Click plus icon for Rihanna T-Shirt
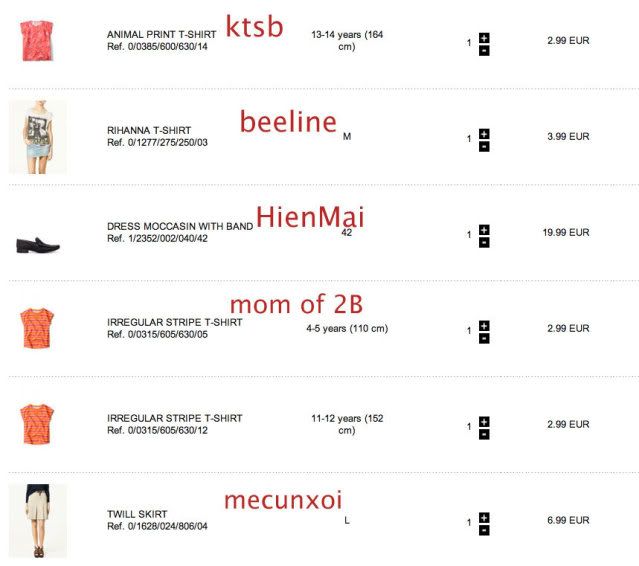The width and height of the screenshot is (639, 566). 484,133
